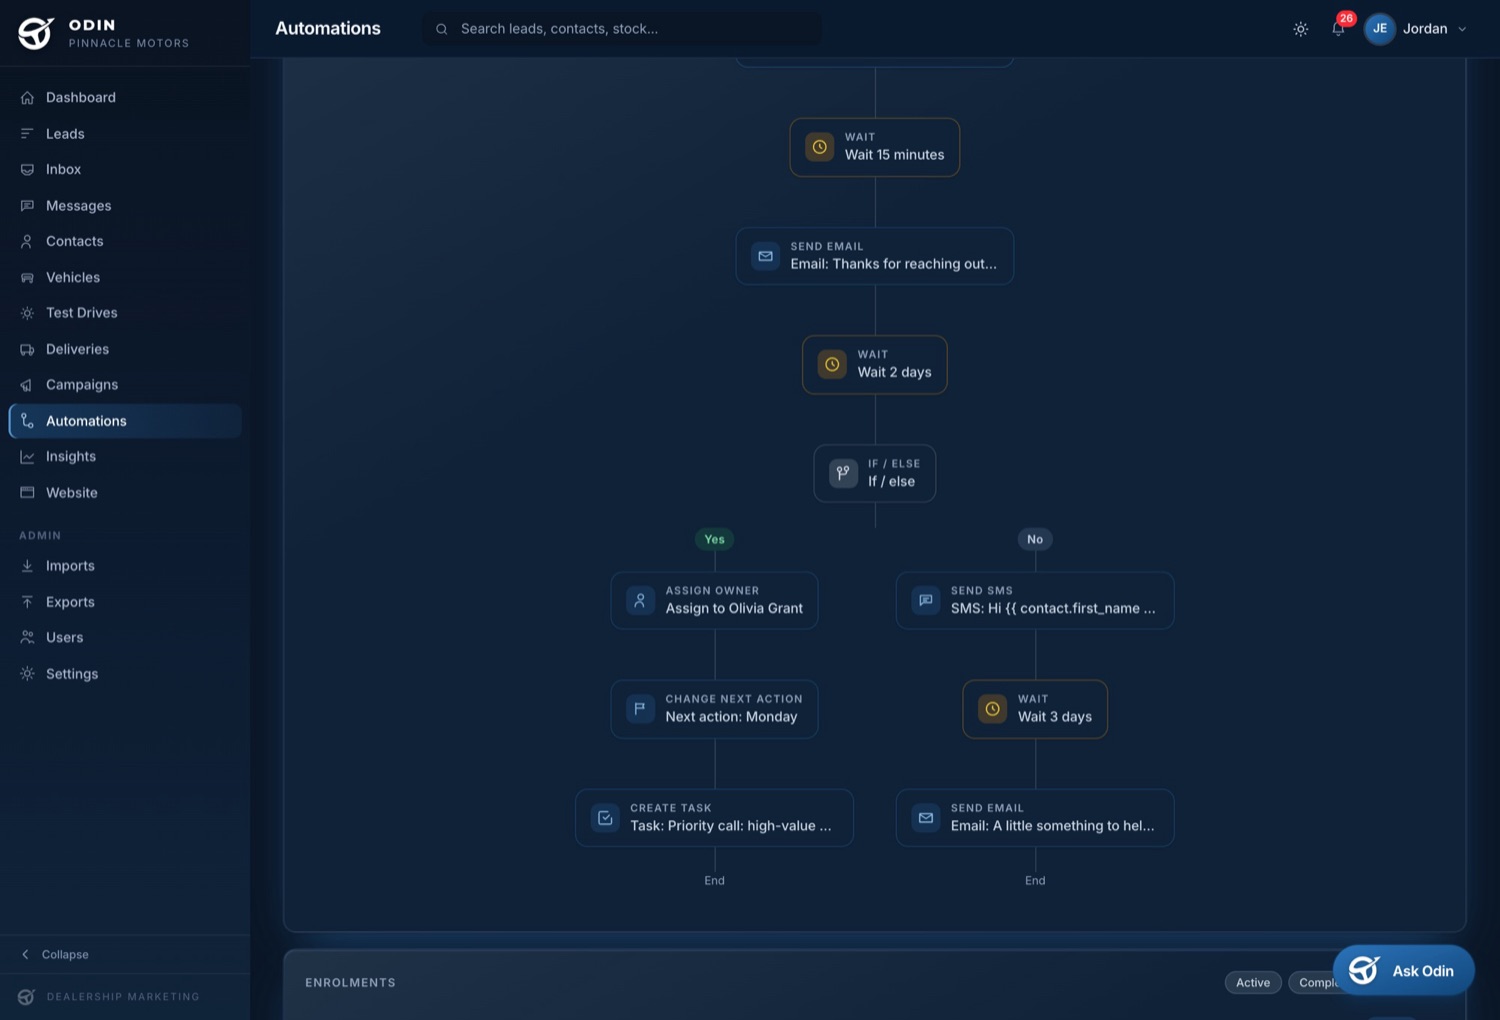
Task: Focus the search leads, contacts, stock field
Action: [621, 29]
